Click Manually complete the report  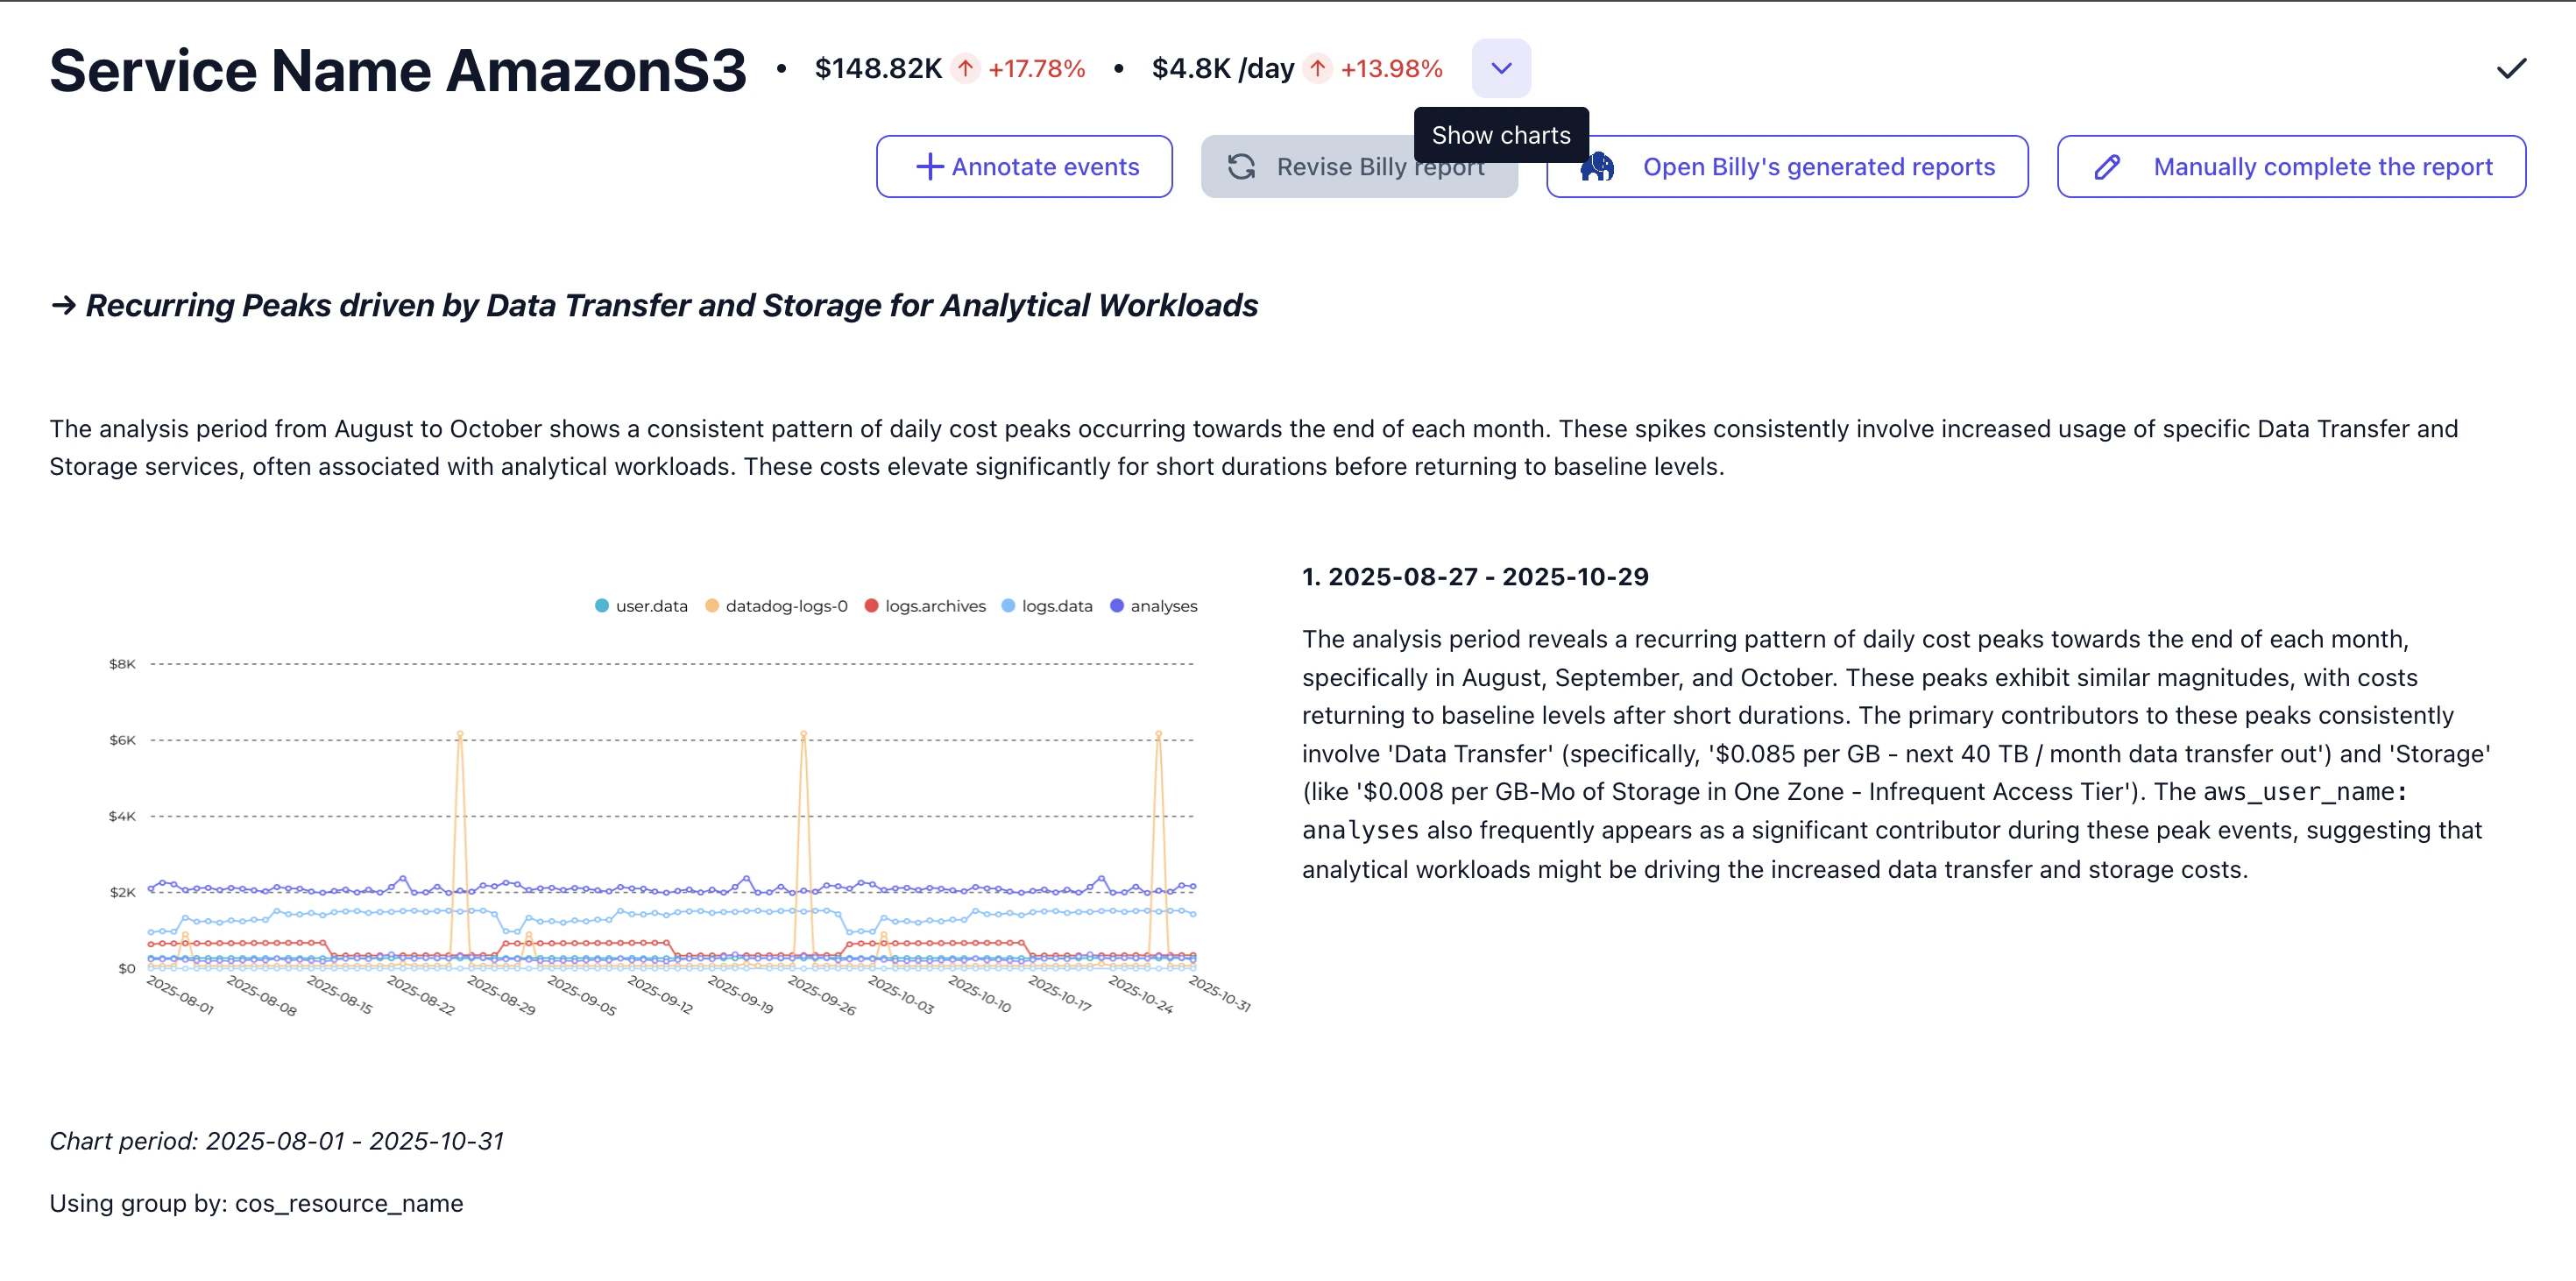coord(2321,166)
